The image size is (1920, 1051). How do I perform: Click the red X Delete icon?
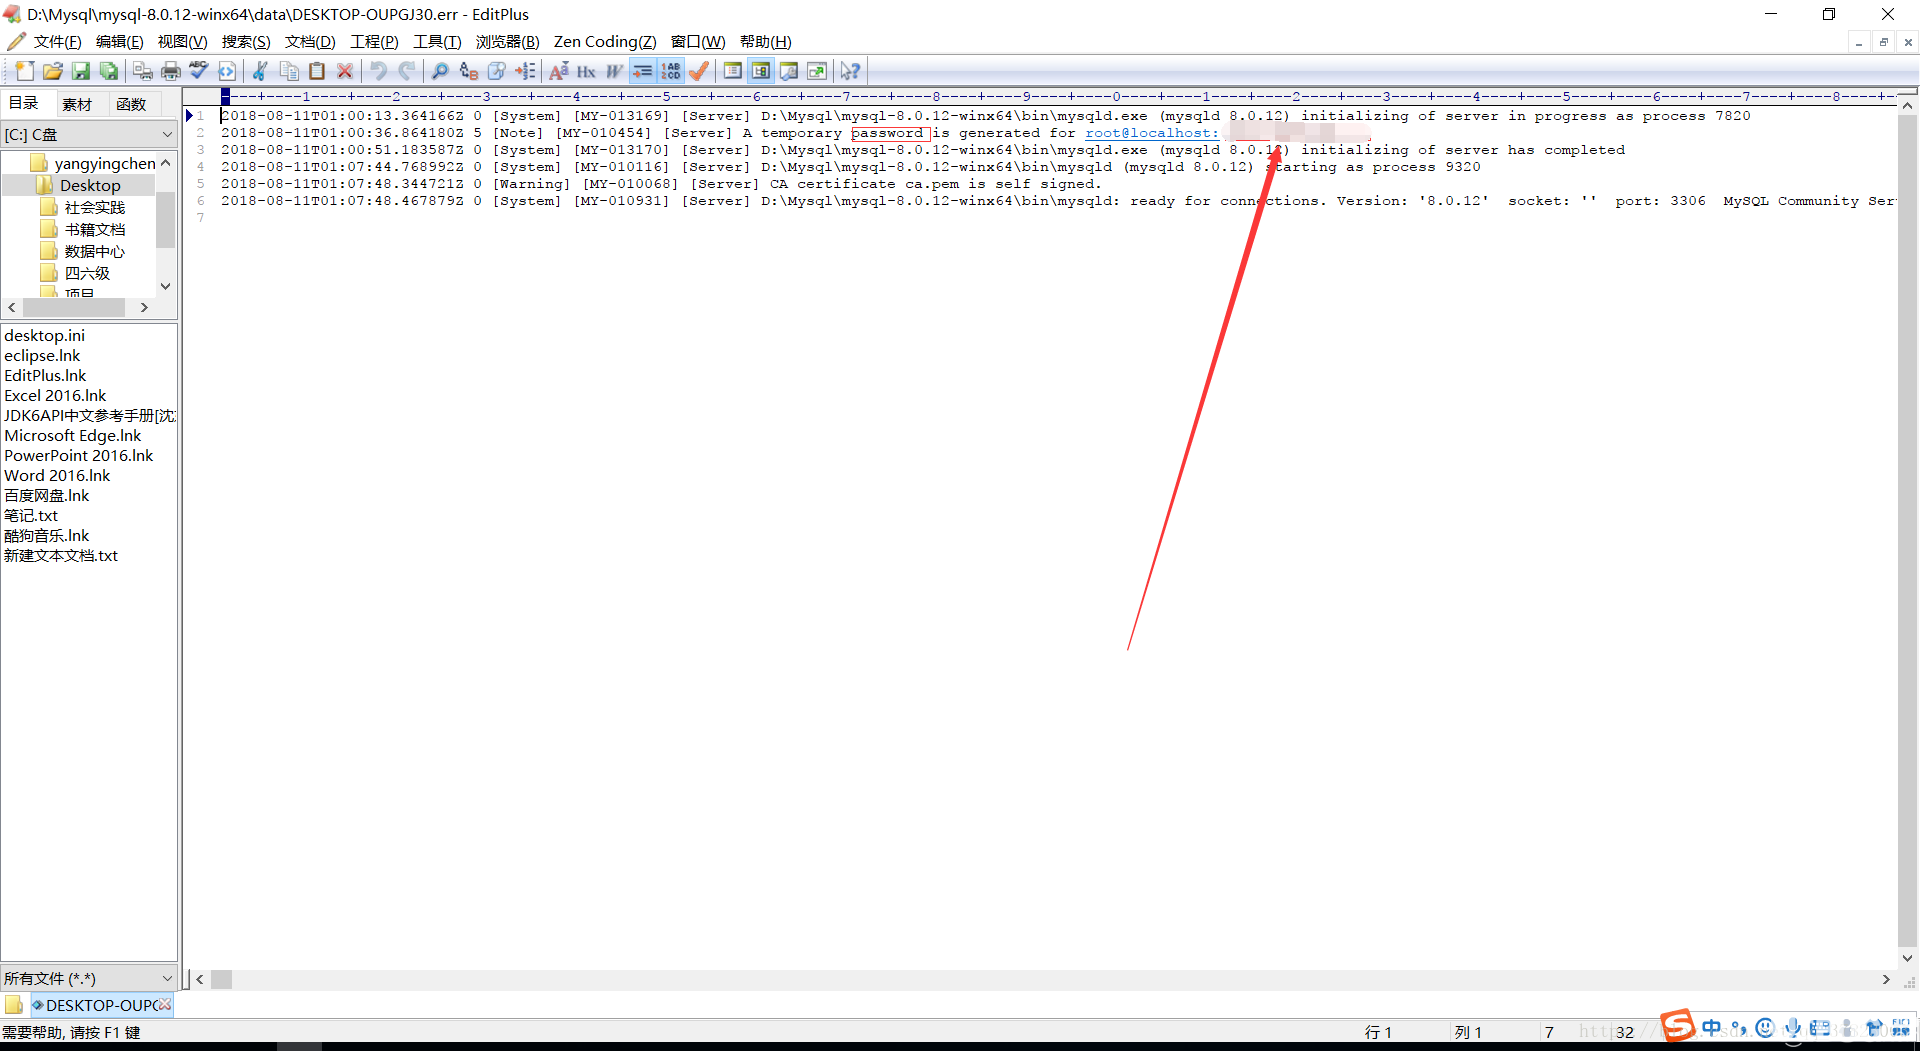coord(345,71)
